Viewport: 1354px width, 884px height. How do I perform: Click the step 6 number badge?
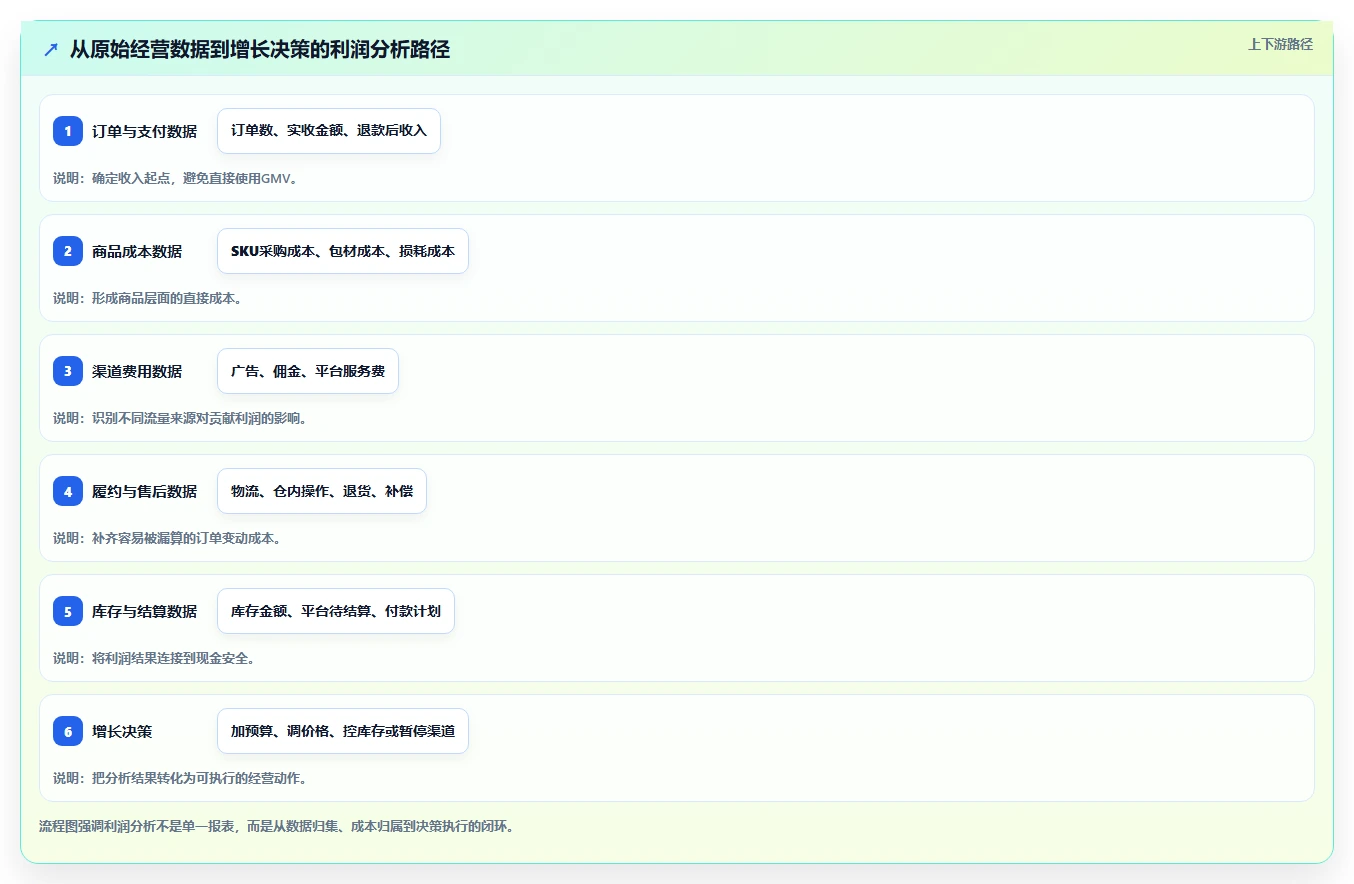(x=68, y=731)
